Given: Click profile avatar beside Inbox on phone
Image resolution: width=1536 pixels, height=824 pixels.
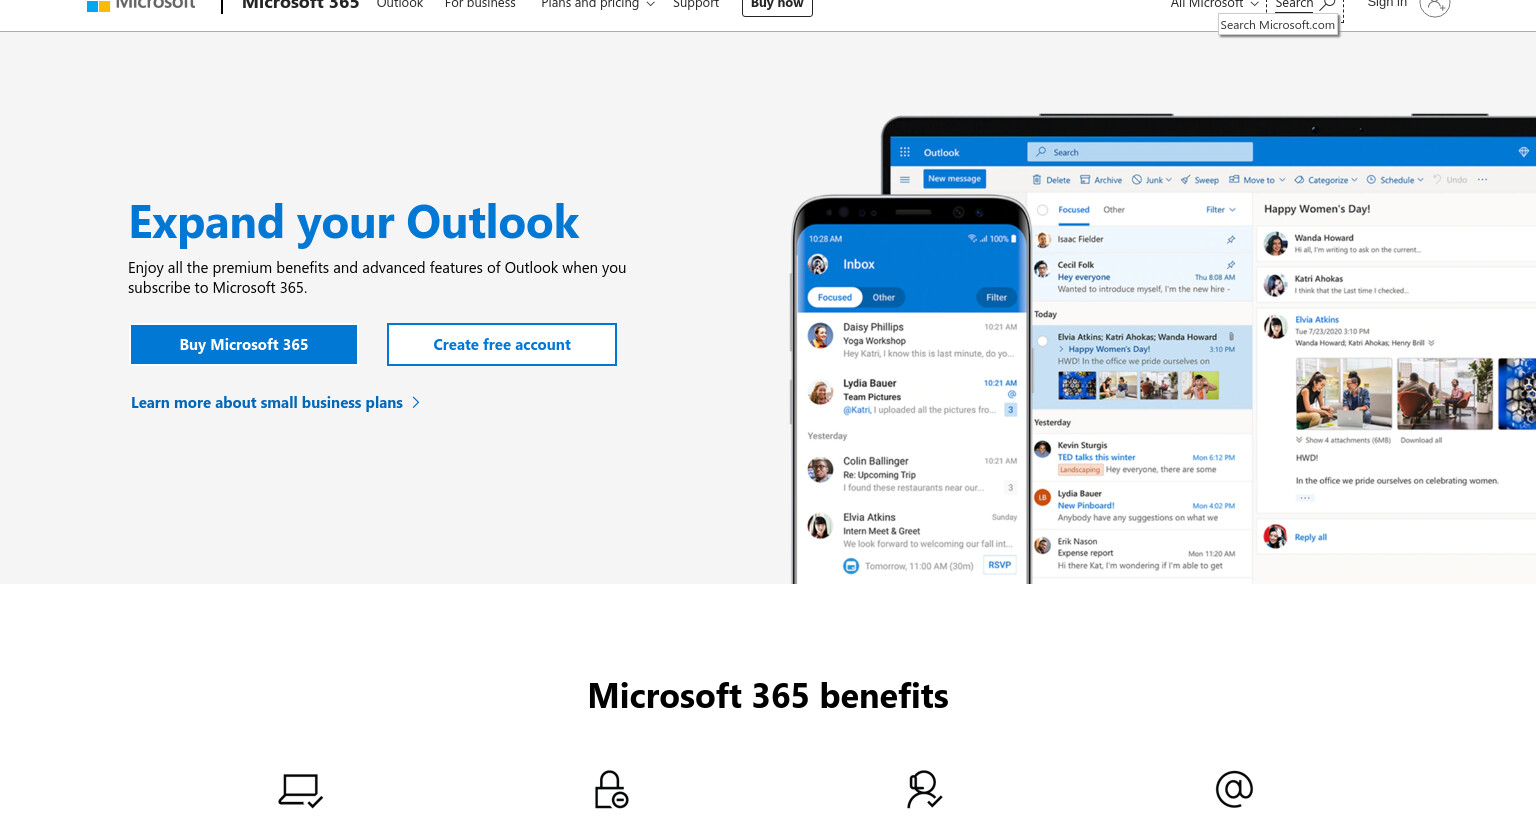Looking at the screenshot, I should [818, 264].
